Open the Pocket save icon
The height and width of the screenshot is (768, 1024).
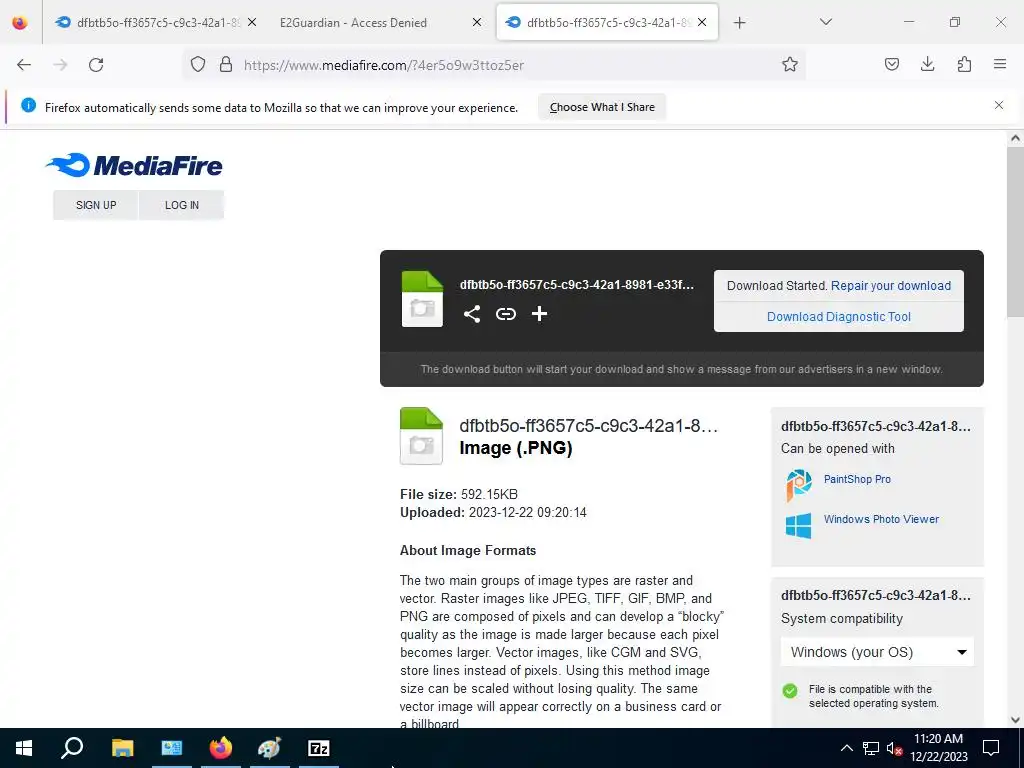(891, 64)
